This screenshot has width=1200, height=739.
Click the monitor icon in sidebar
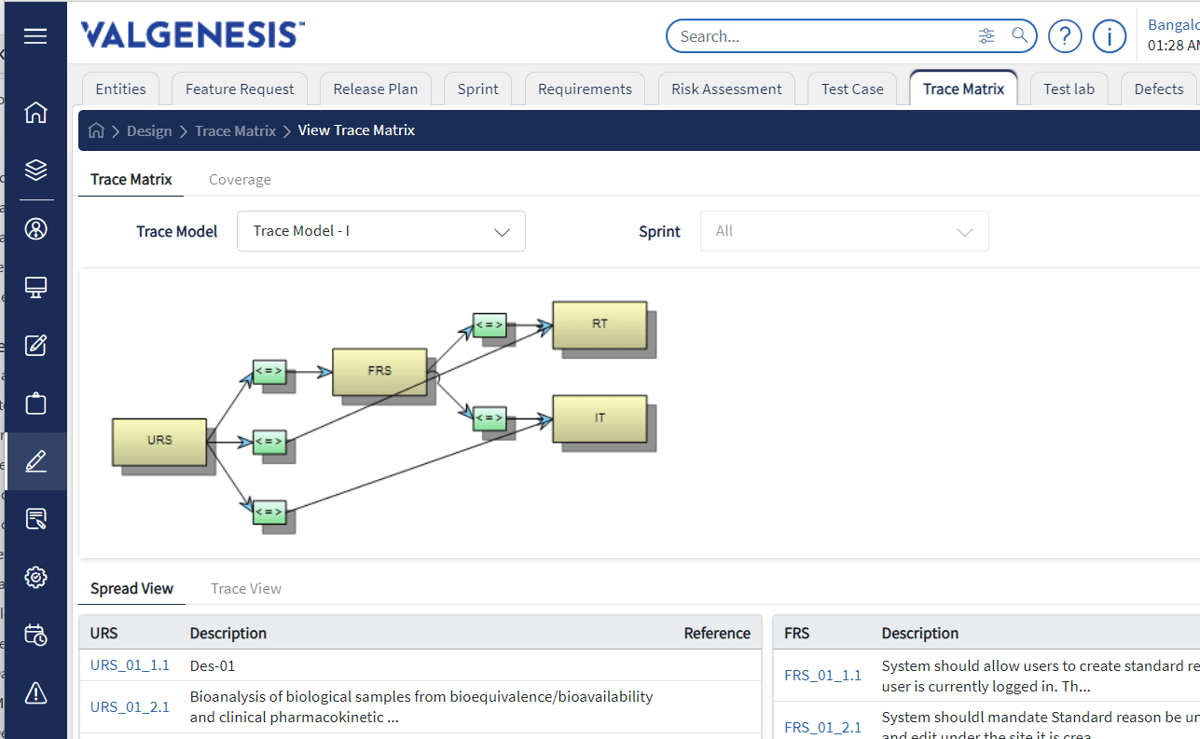36,287
